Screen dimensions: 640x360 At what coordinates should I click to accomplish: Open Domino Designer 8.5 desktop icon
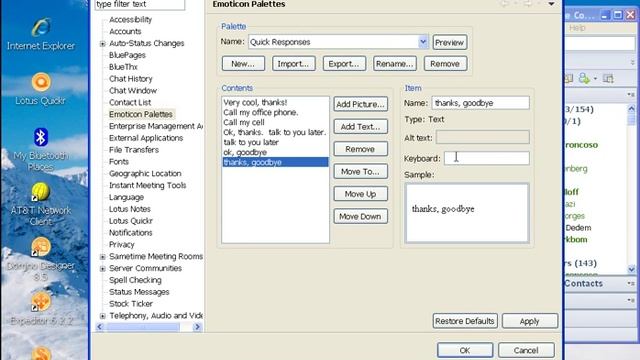41,259
